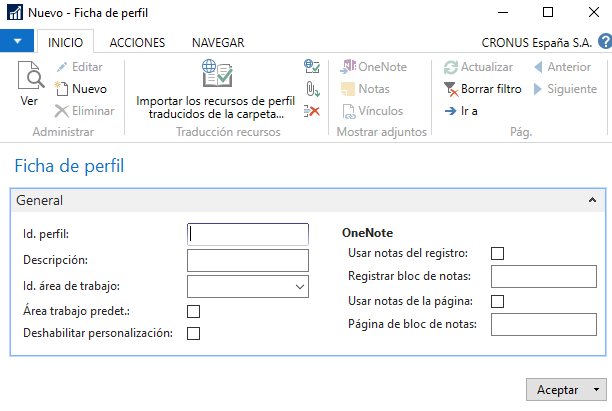This screenshot has height=411, width=612.
Task: Click the red X remove translated resources icon
Action: 312,111
